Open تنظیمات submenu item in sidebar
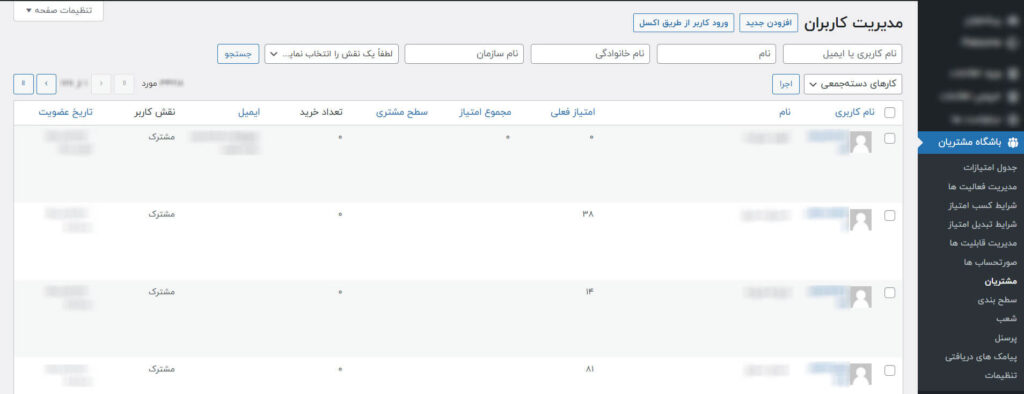Screen dimensions: 1024x394 (1000, 376)
